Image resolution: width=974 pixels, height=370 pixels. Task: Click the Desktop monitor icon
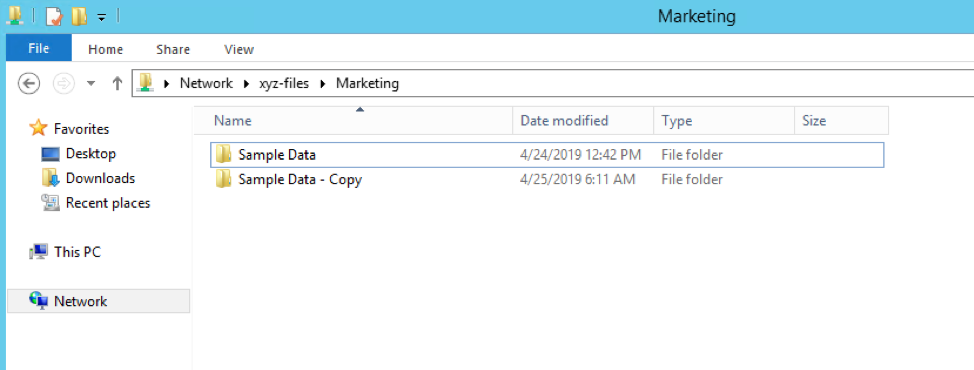click(x=50, y=153)
